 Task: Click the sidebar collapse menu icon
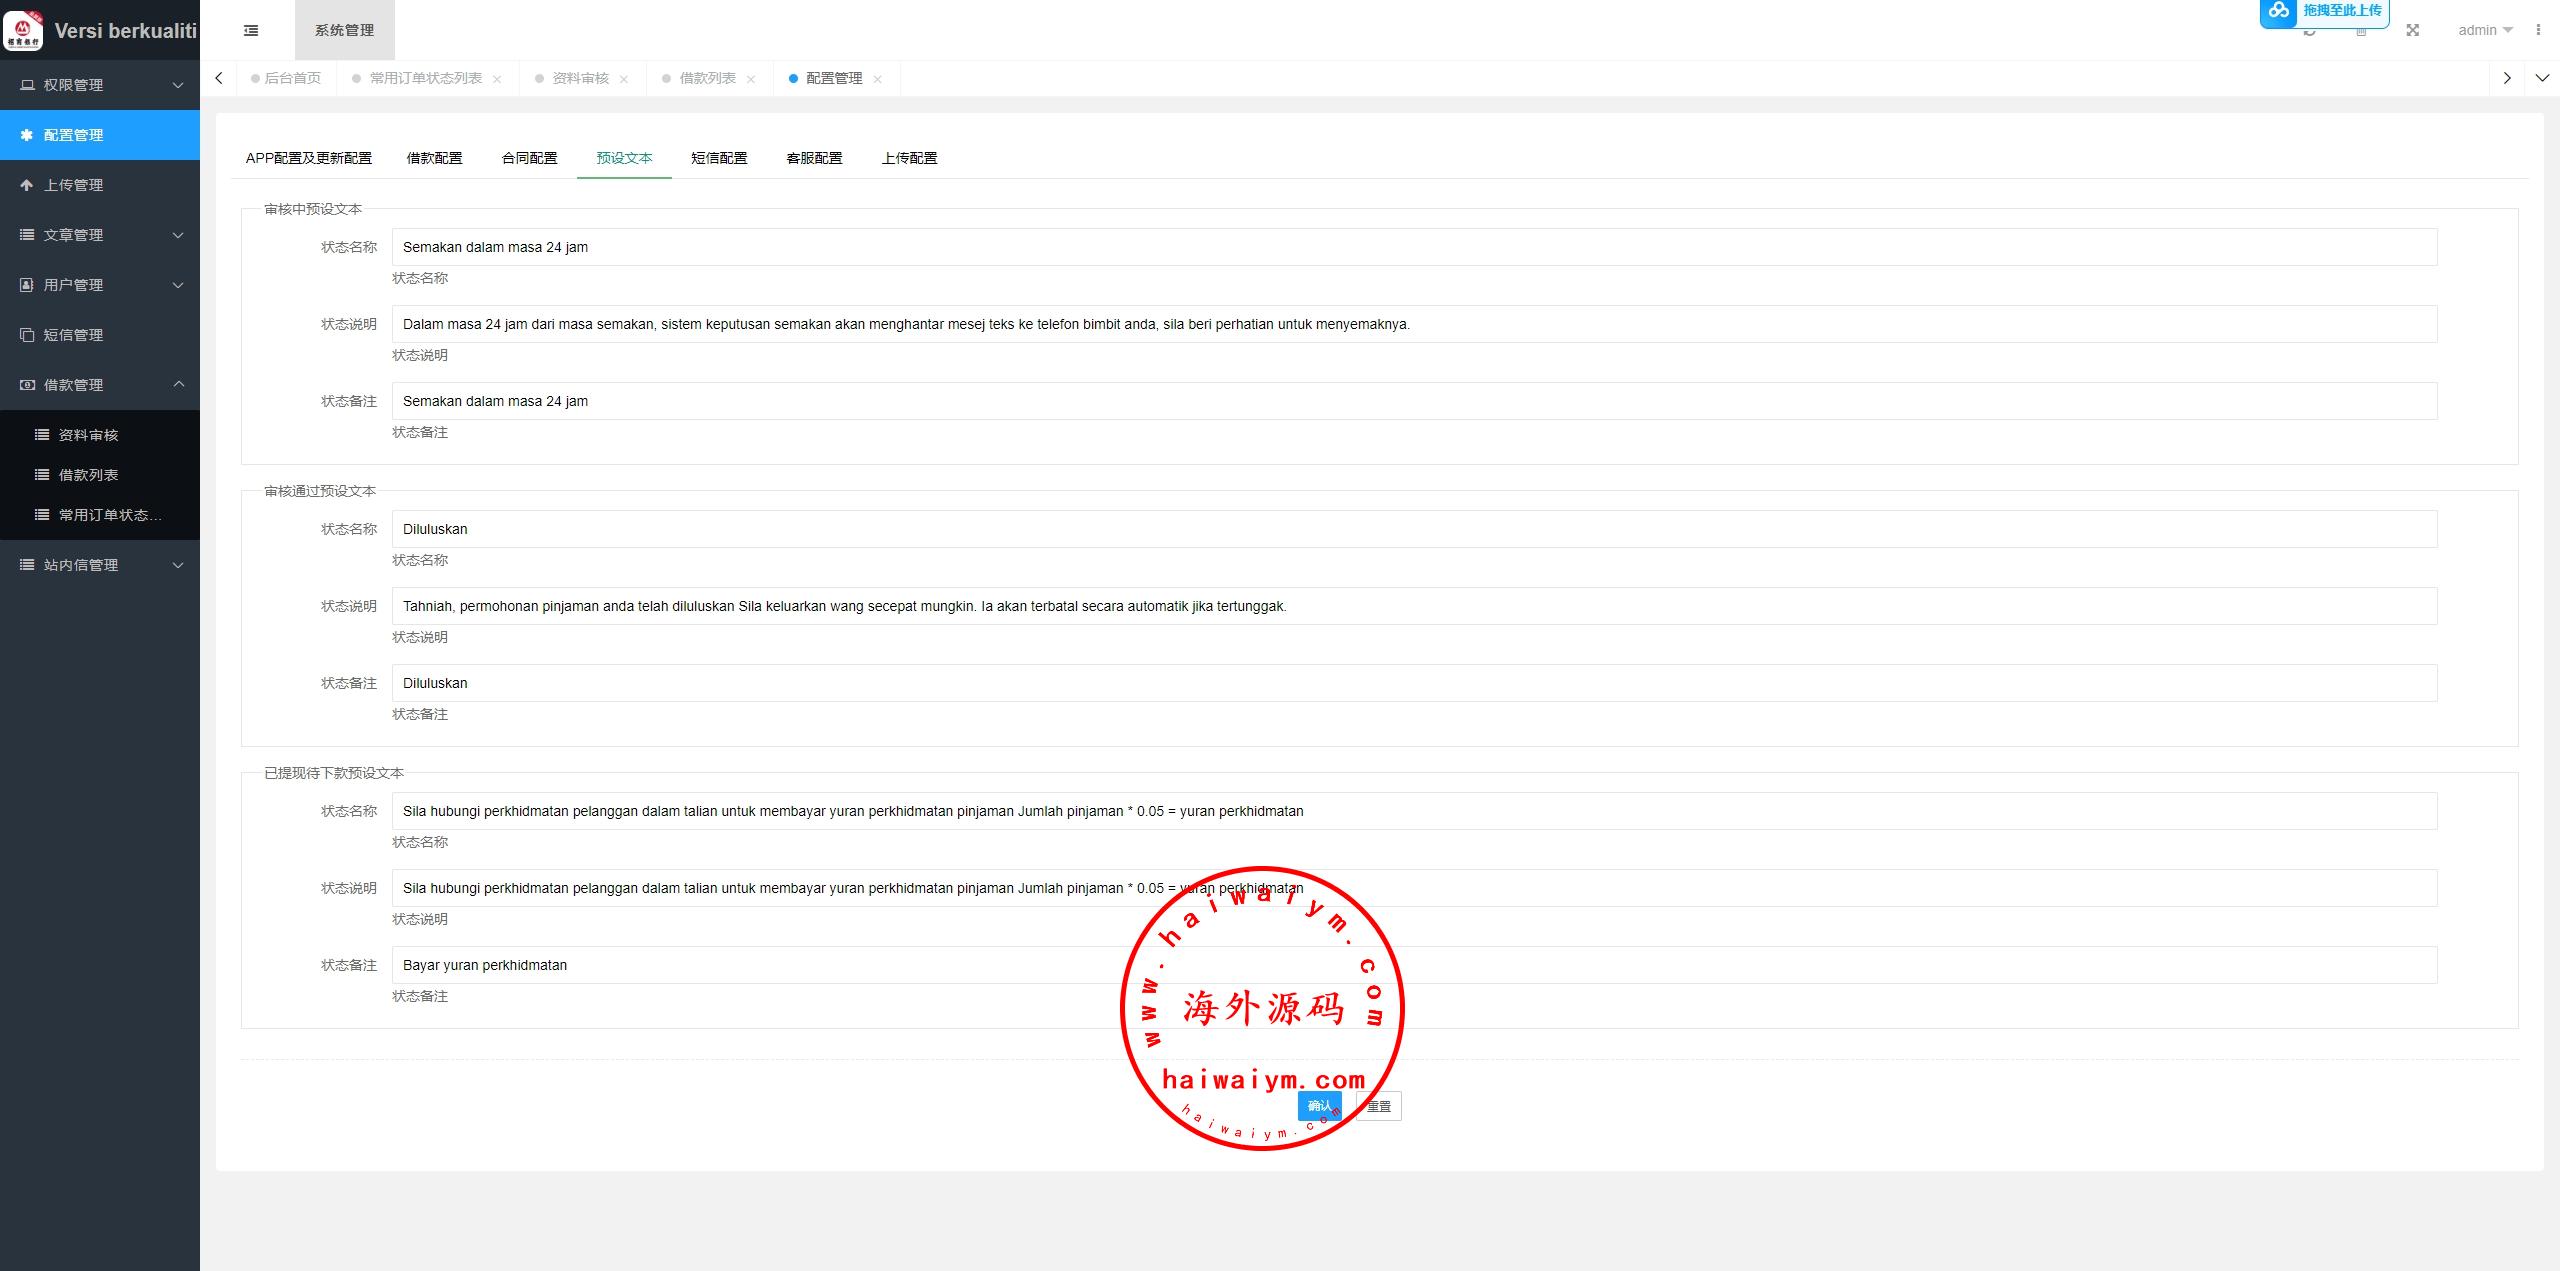(x=251, y=30)
